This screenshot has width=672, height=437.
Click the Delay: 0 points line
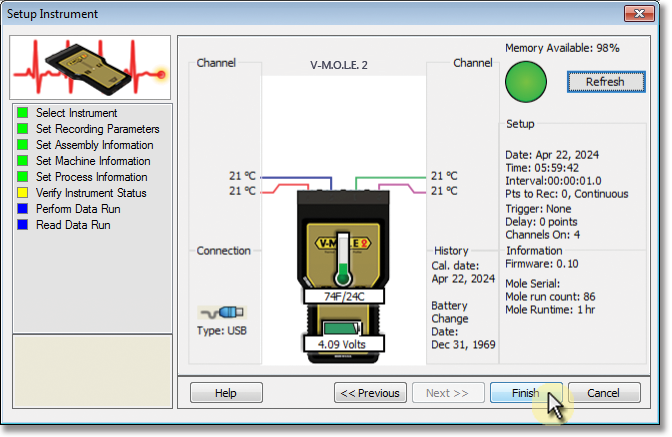(x=541, y=221)
